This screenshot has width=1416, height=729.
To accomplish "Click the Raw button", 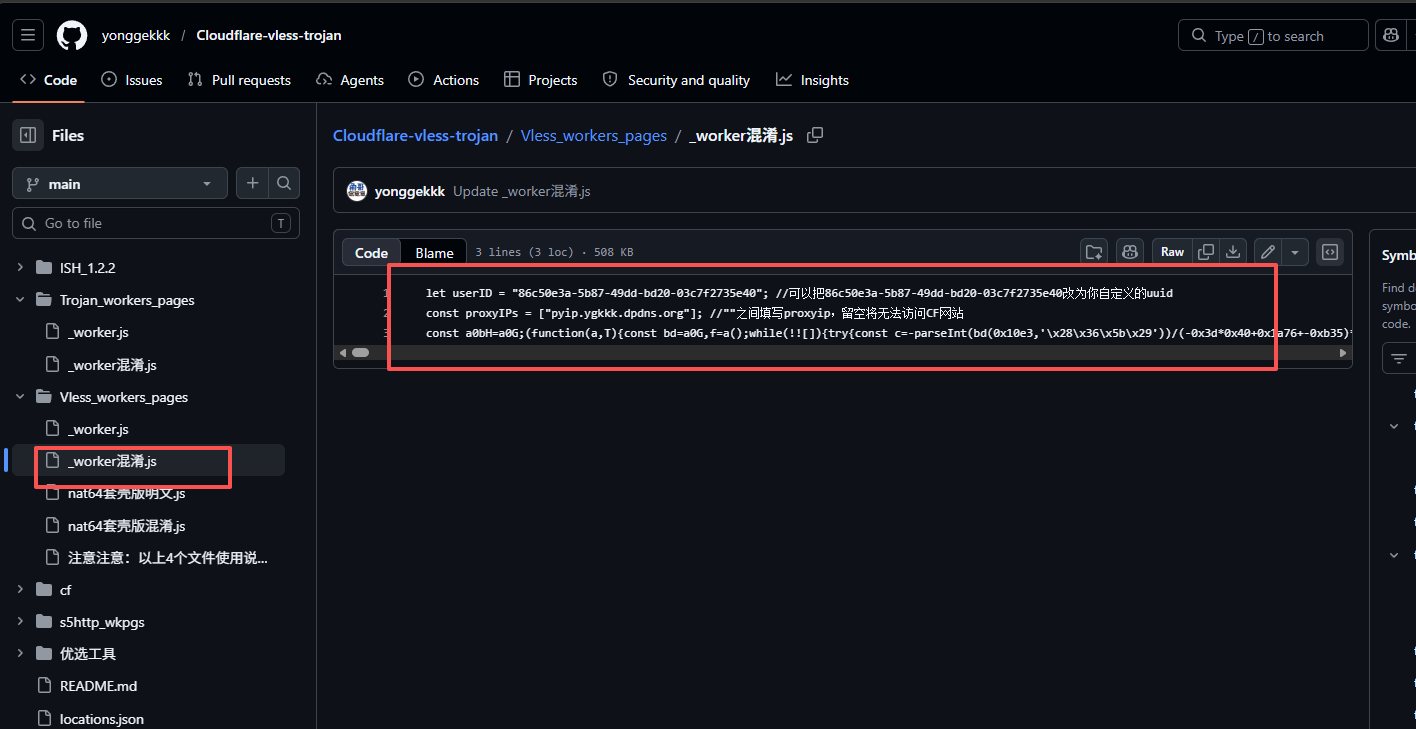I will pyautogui.click(x=1172, y=252).
